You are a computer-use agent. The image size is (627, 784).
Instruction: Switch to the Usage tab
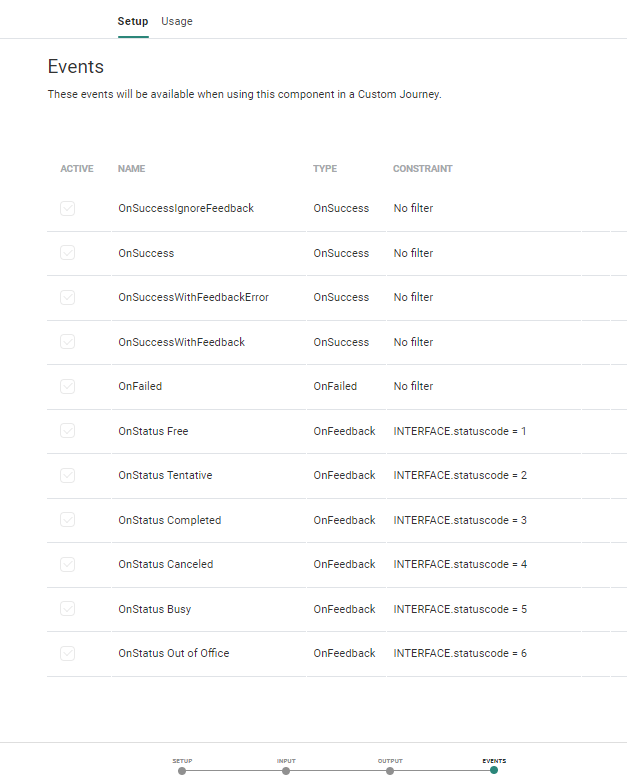[x=177, y=21]
